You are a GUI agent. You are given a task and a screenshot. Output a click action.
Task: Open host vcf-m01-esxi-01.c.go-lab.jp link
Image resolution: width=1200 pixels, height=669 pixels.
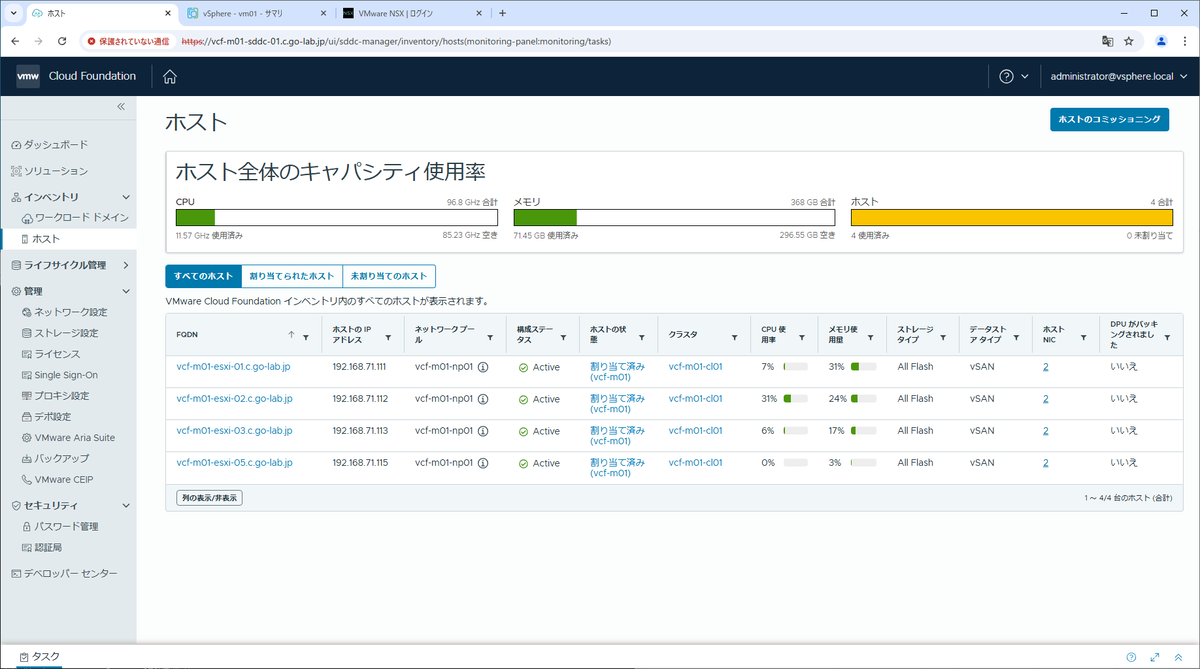point(234,367)
